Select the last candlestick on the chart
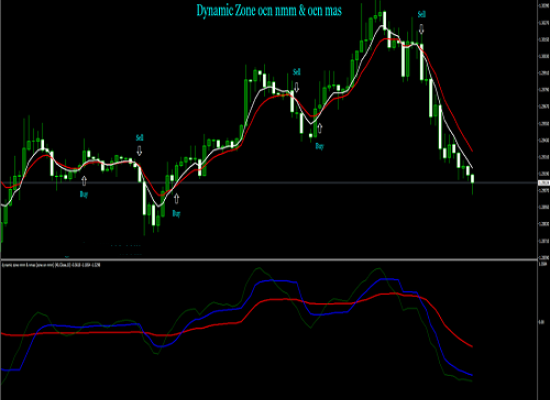Screen dimensions: 550x400 pos(472,181)
